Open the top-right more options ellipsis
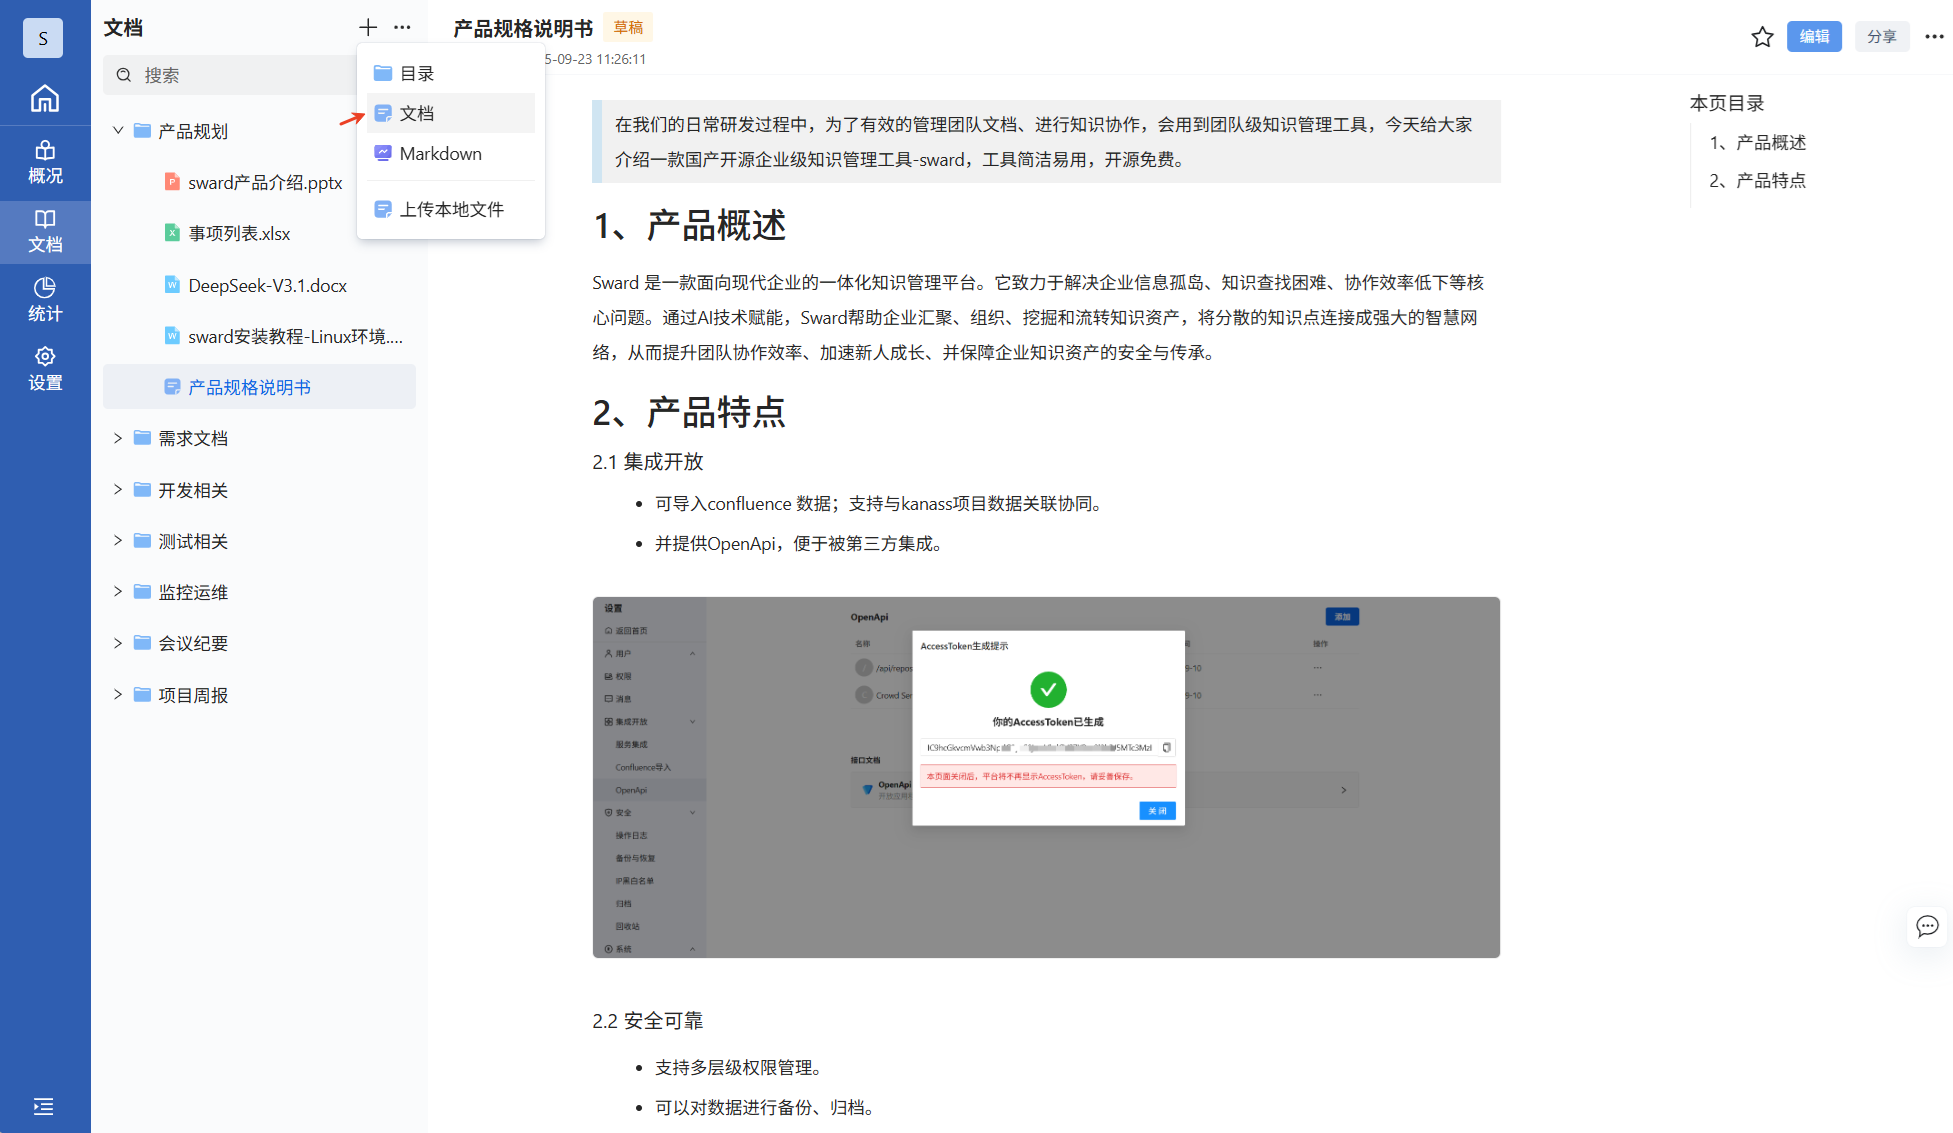This screenshot has height=1133, width=1953. (1934, 37)
